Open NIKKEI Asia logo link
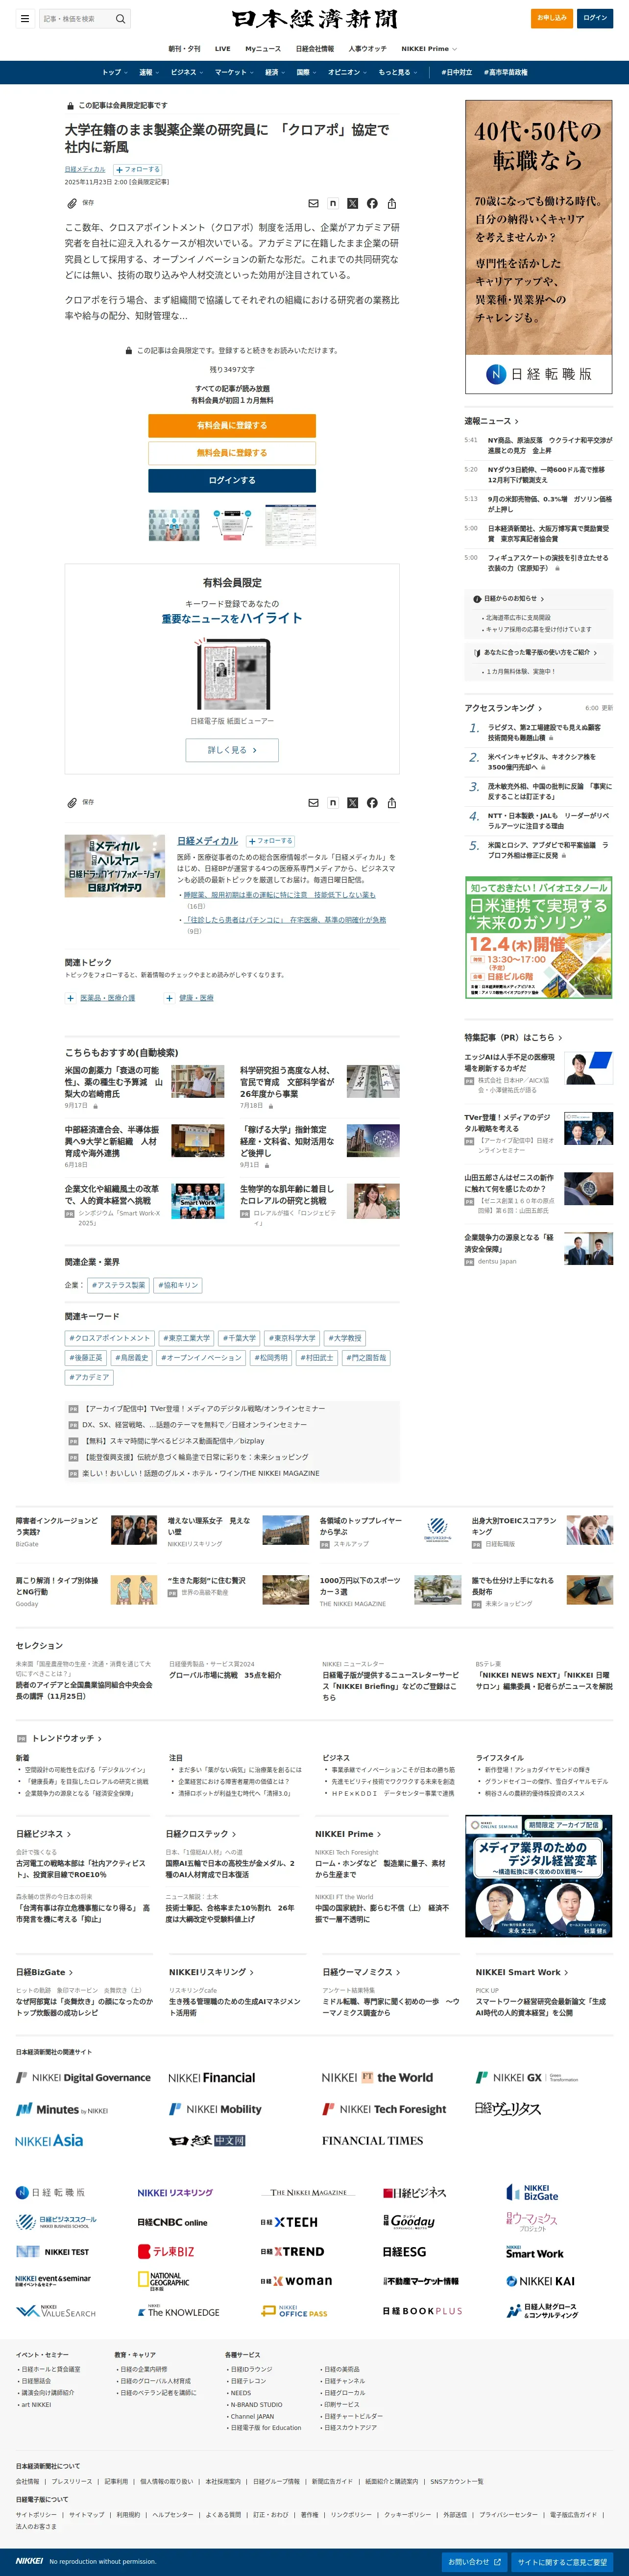Viewport: 629px width, 2576px height. pos(49,2140)
